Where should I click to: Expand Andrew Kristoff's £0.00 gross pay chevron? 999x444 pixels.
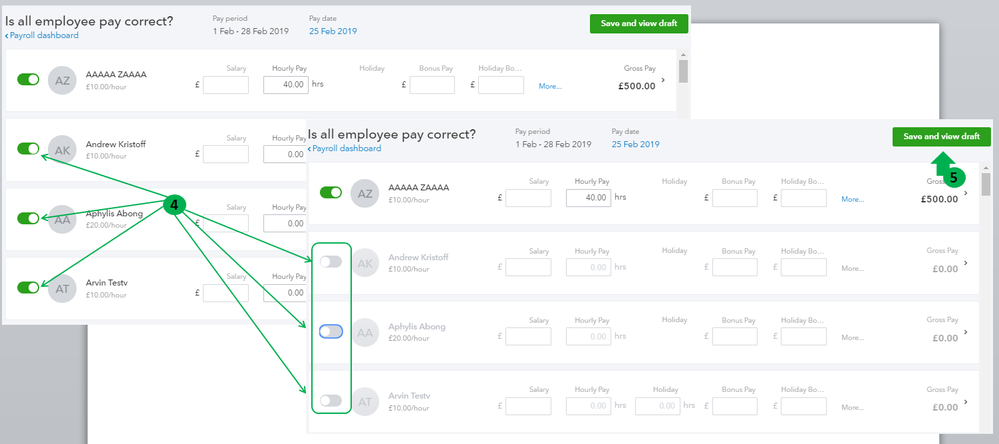[965, 263]
